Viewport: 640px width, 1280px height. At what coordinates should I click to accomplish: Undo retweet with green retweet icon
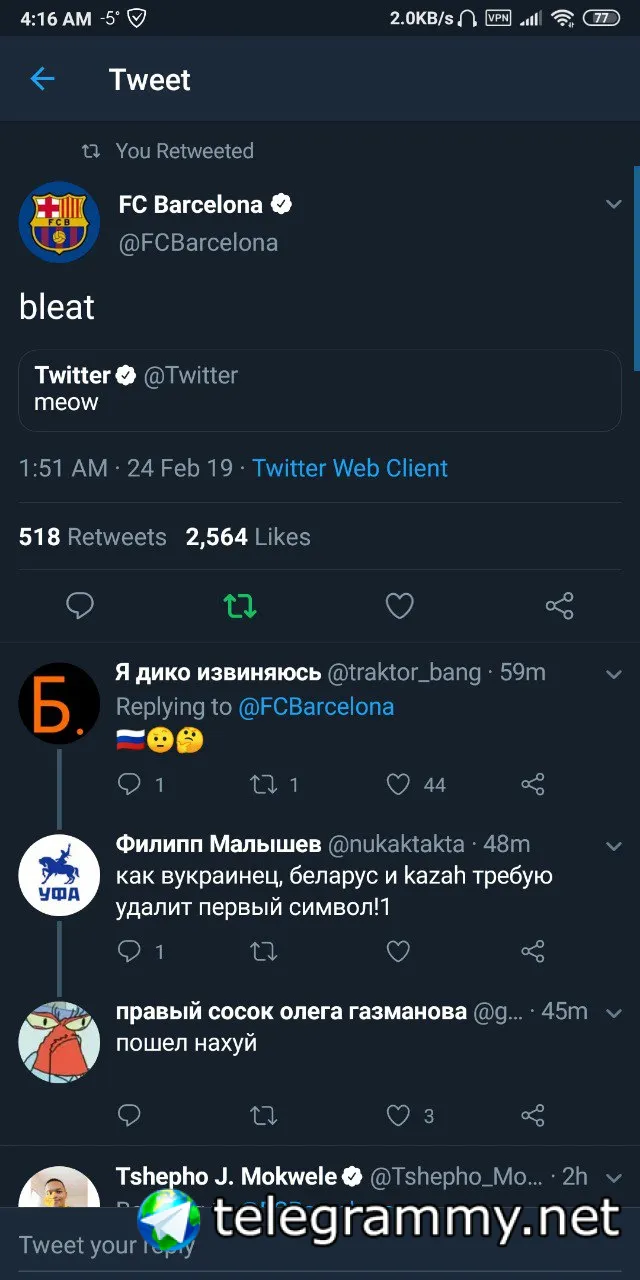(x=240, y=605)
